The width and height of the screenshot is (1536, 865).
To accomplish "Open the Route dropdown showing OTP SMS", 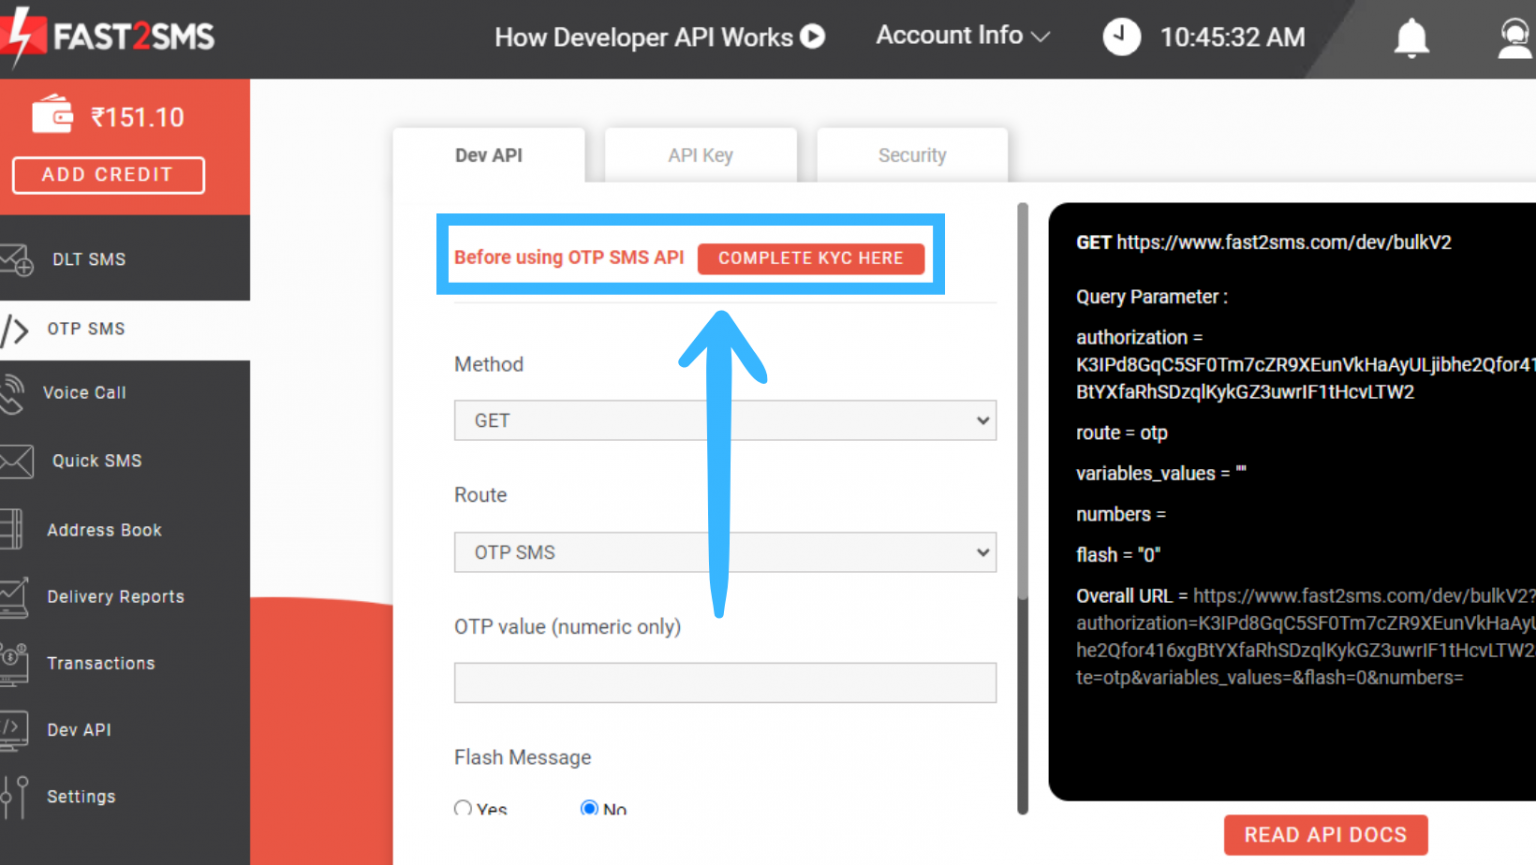I will tap(724, 552).
